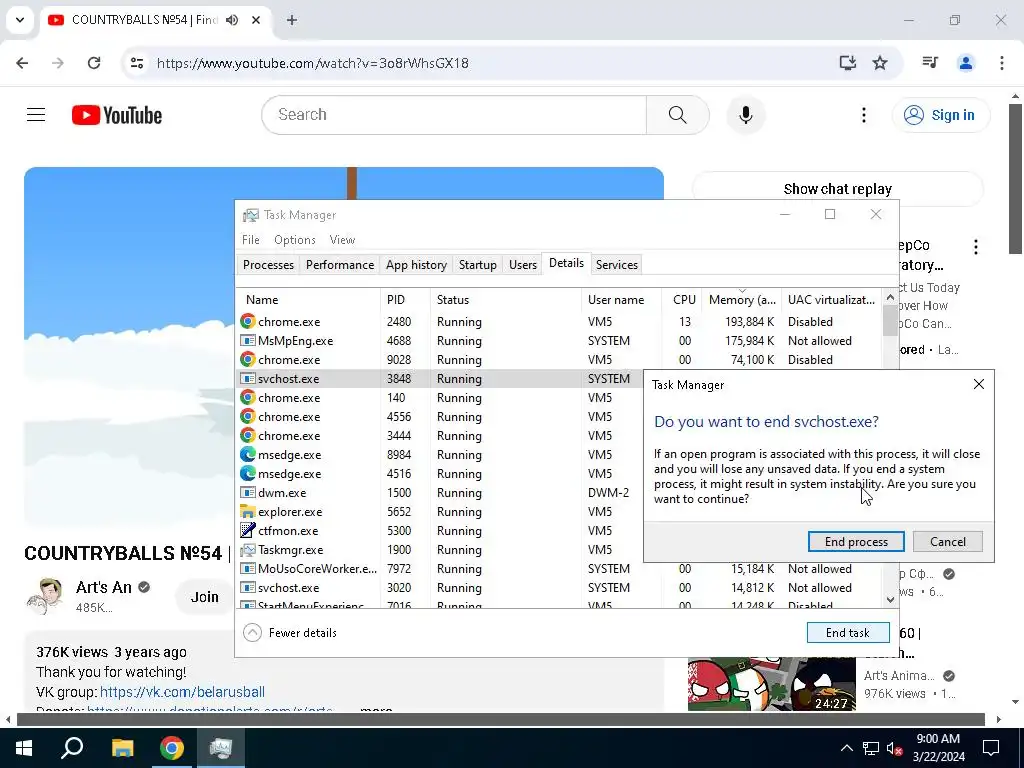Sort by the Memory column header

point(742,300)
